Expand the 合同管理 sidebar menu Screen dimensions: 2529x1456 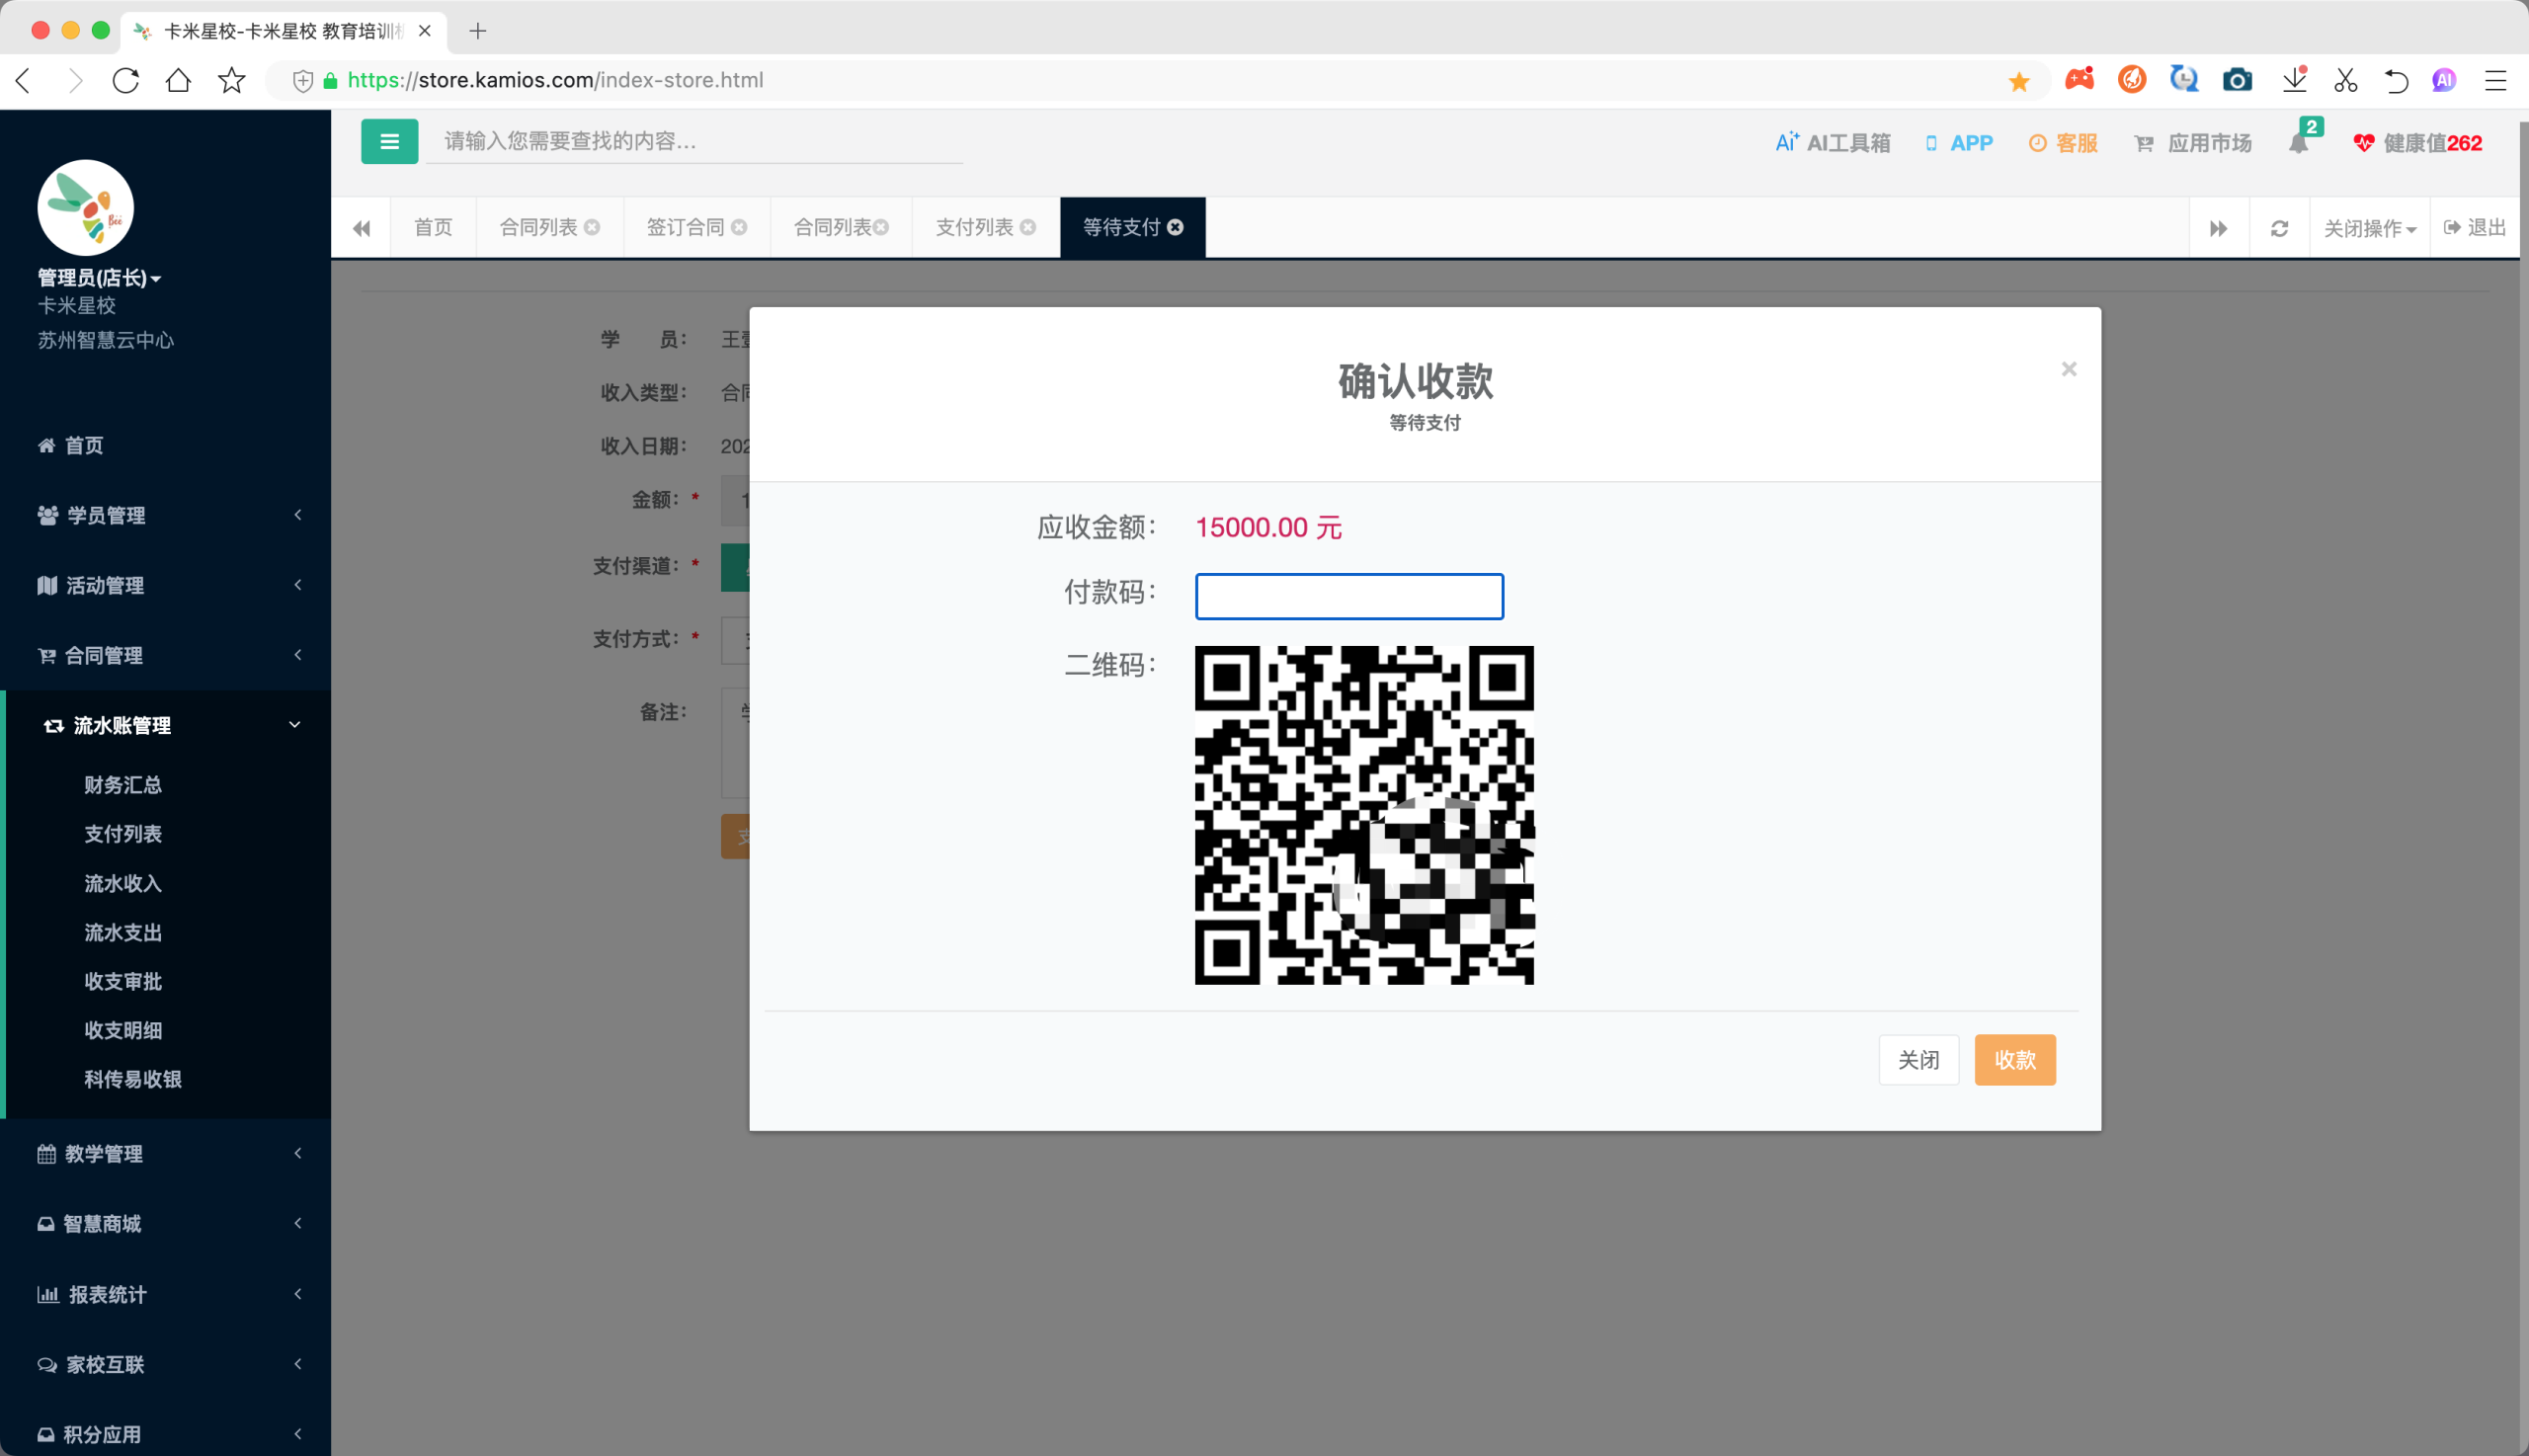pyautogui.click(x=166, y=655)
